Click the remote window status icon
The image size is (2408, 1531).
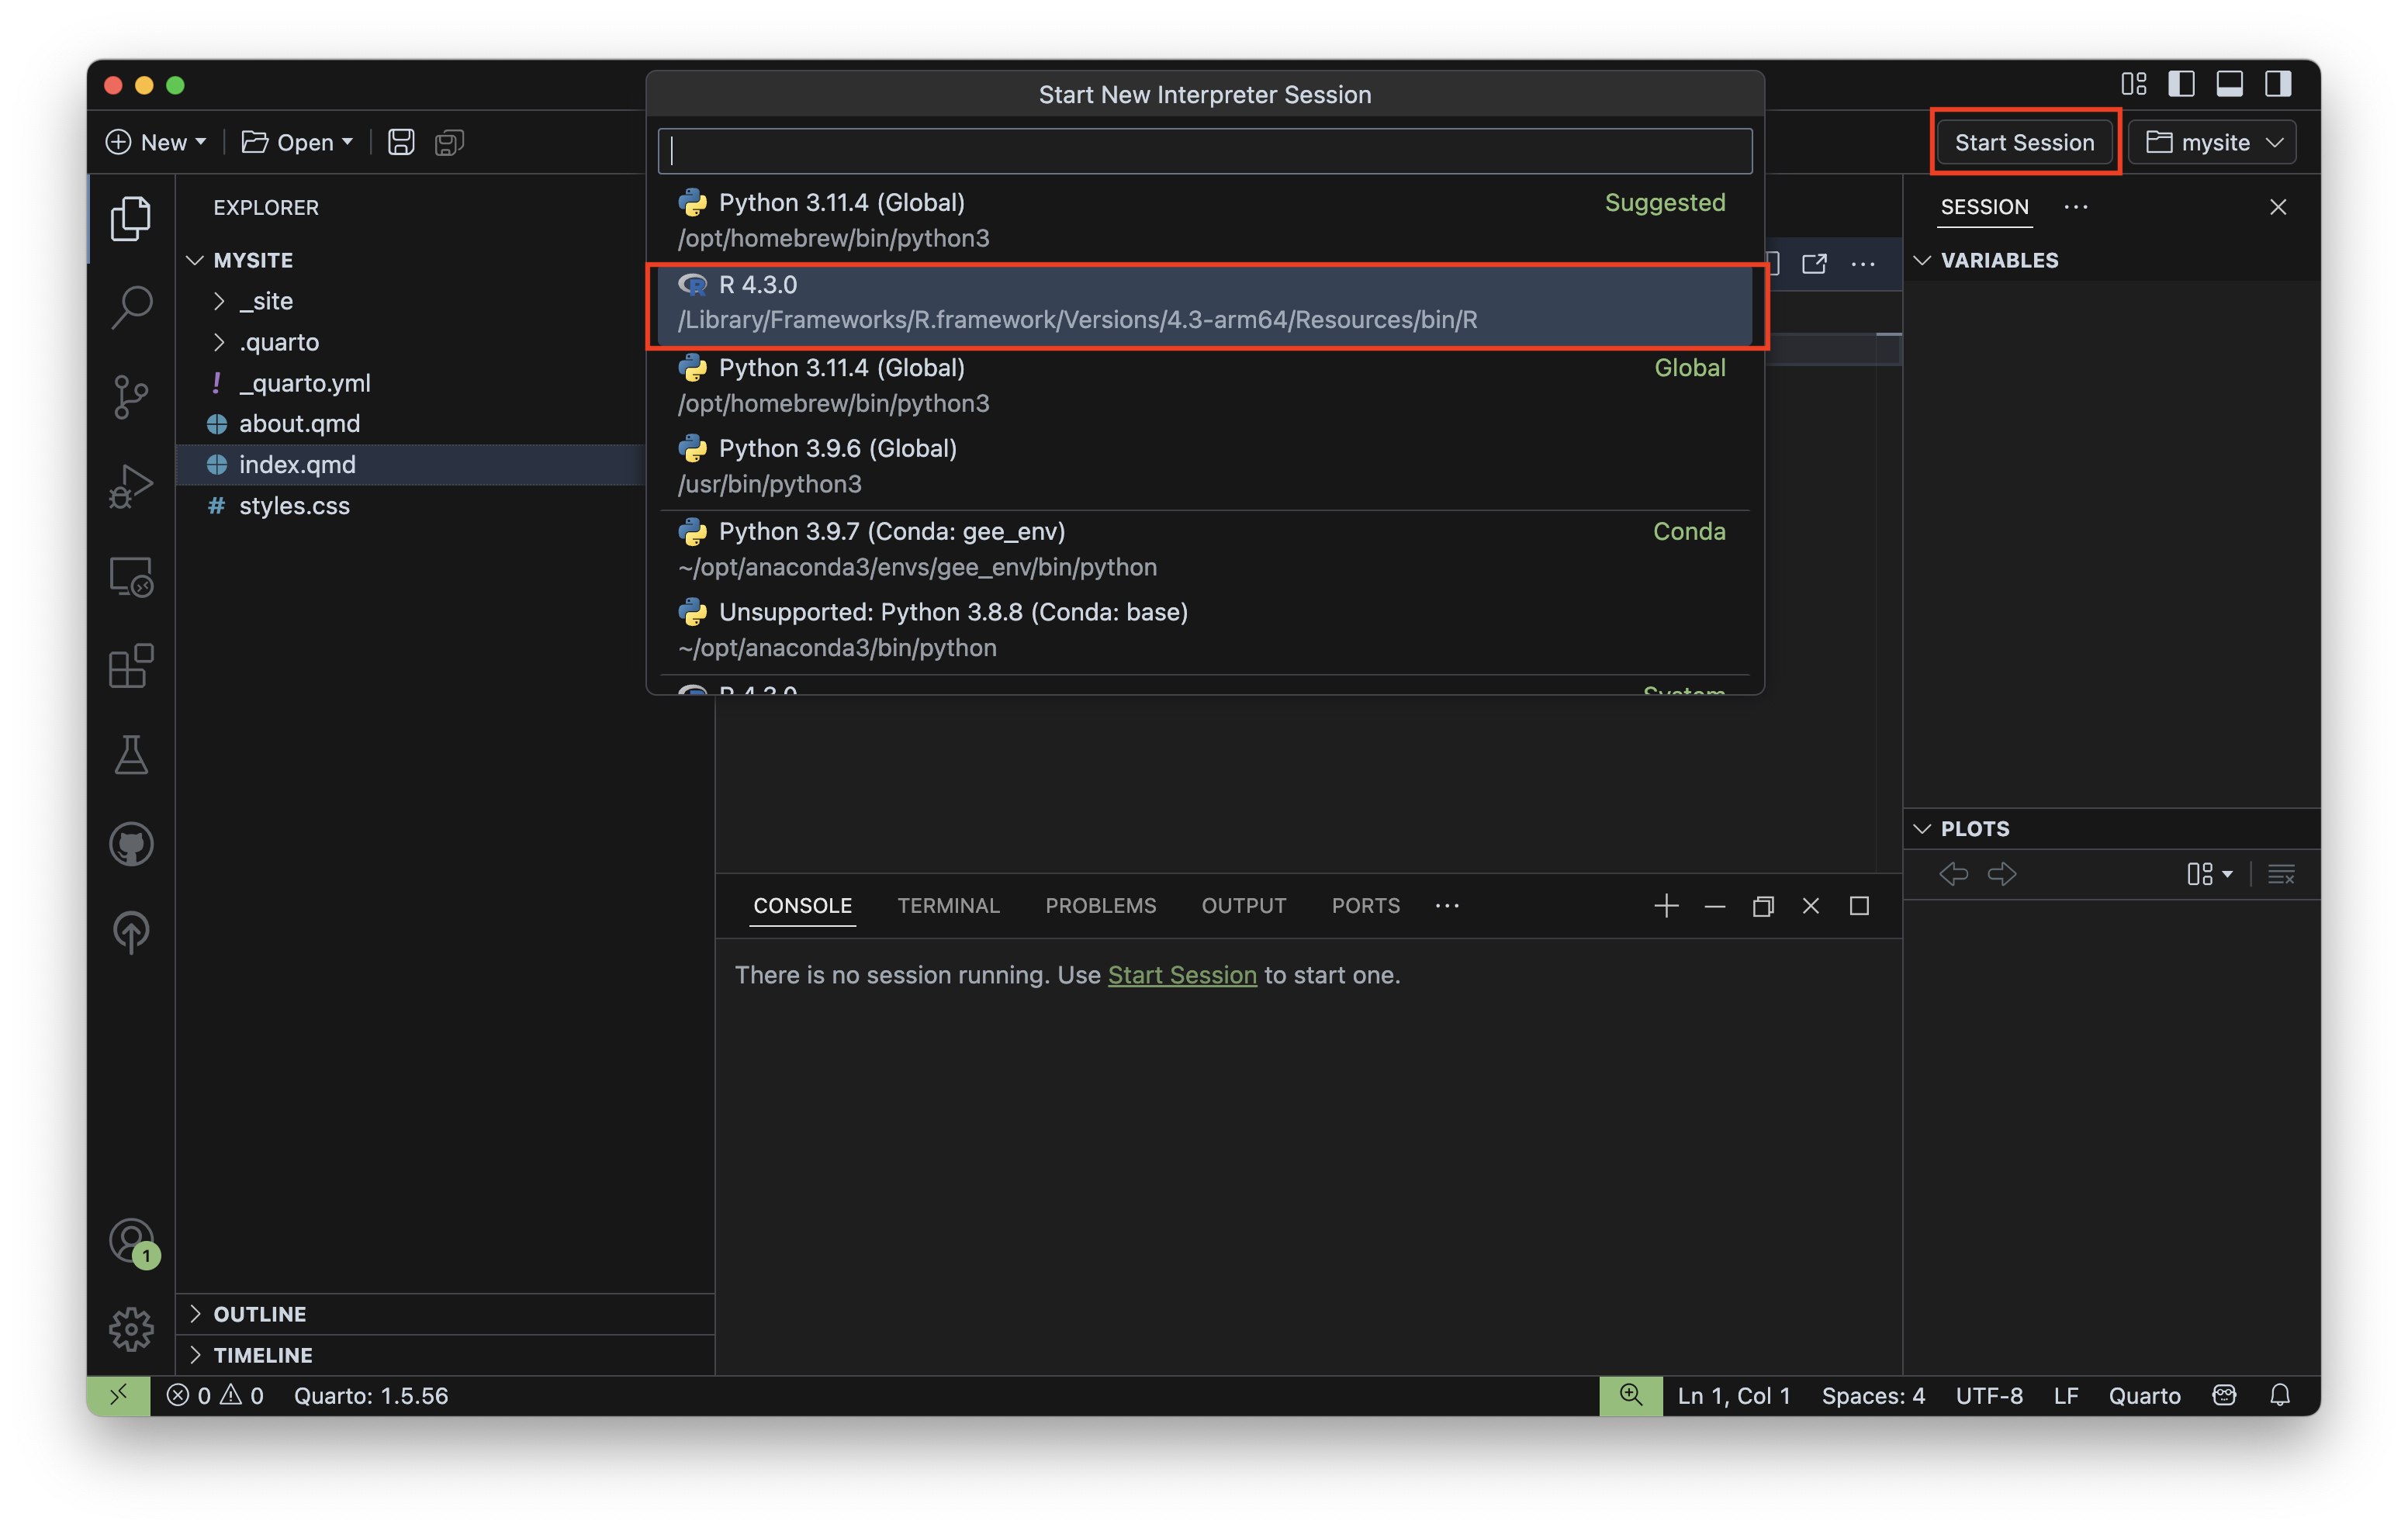tap(118, 1395)
